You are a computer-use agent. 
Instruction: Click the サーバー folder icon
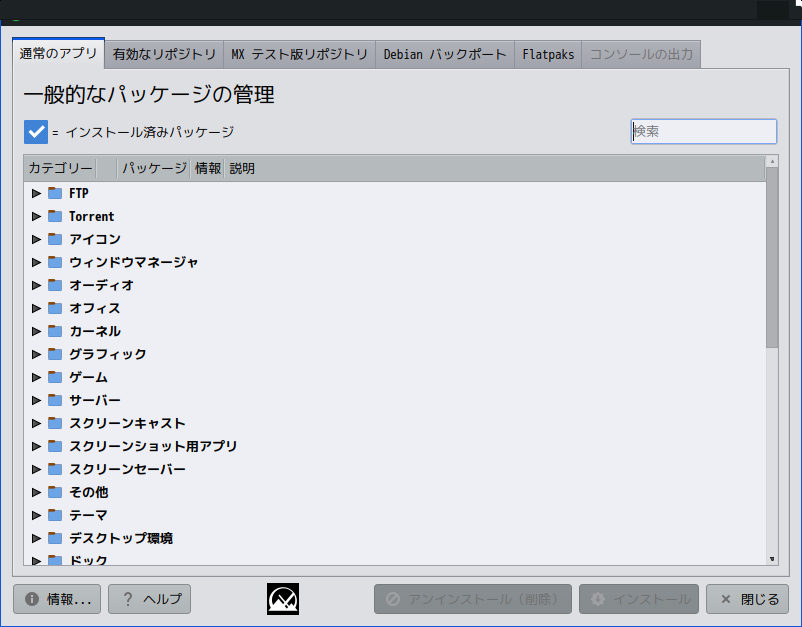coord(55,400)
